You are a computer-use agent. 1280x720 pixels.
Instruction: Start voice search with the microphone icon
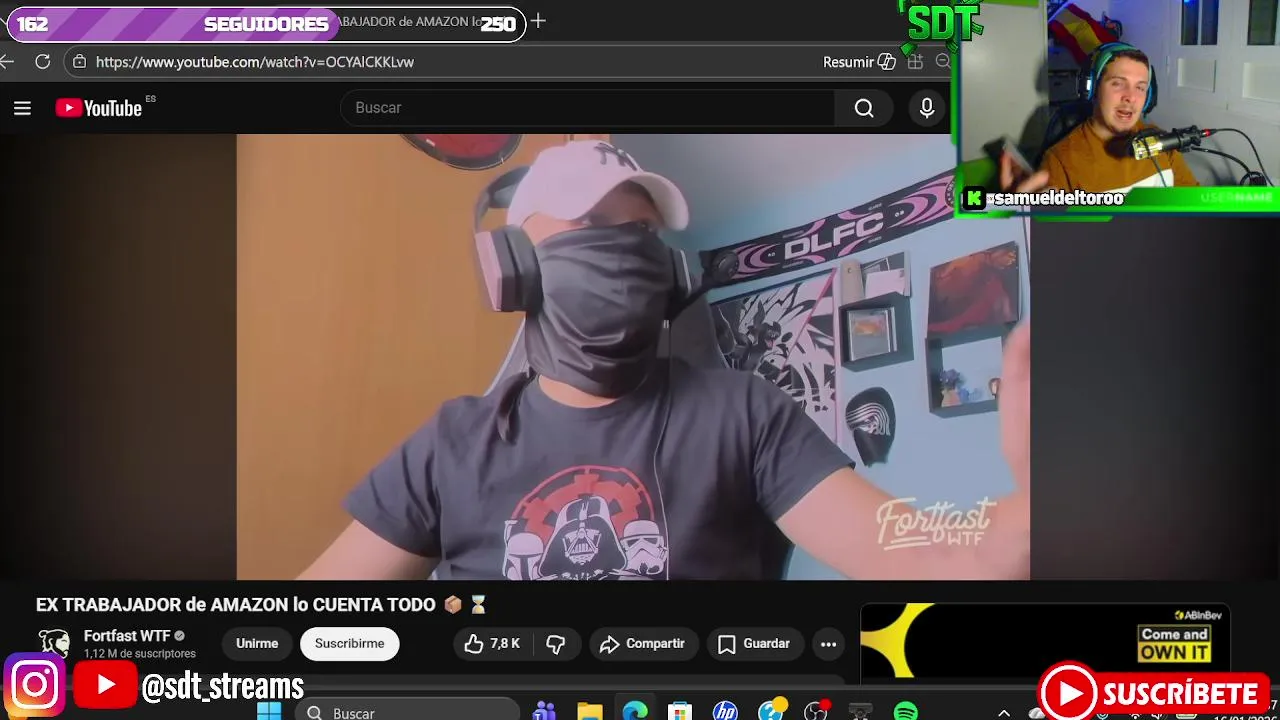(x=927, y=108)
